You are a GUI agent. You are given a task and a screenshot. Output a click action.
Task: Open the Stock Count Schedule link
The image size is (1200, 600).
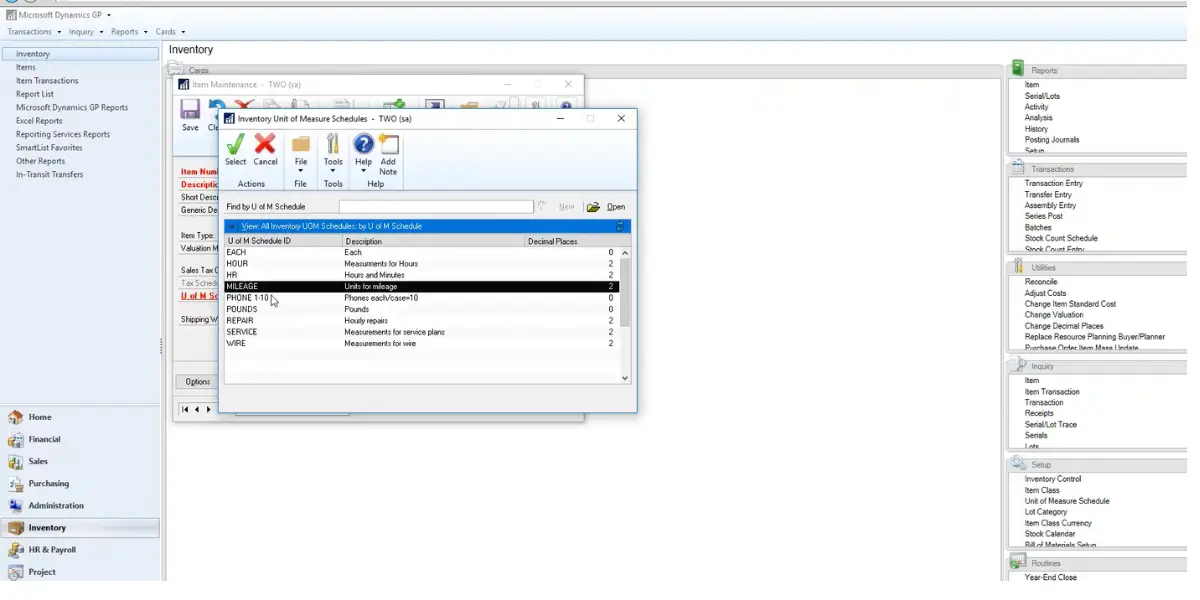1061,238
